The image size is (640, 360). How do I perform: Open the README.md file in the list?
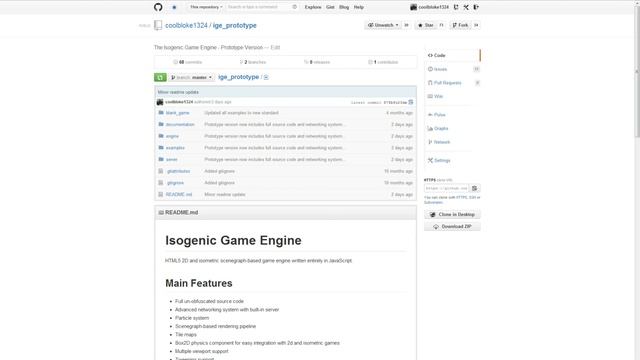tap(179, 194)
